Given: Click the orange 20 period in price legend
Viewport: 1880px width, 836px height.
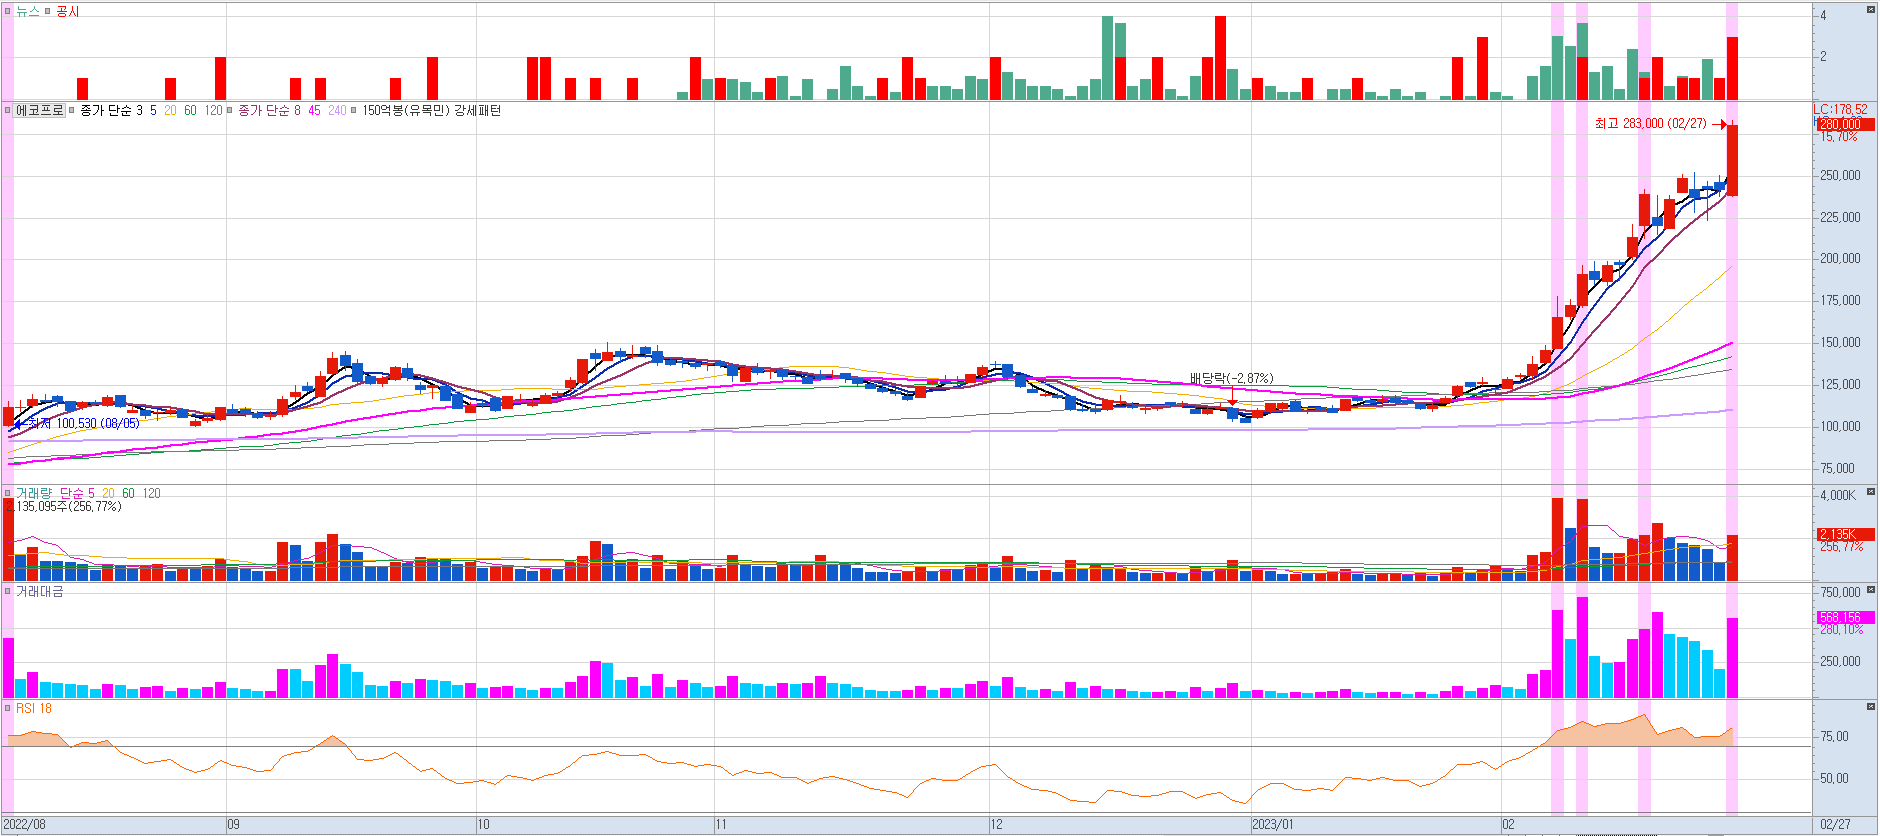Looking at the screenshot, I should (x=170, y=110).
